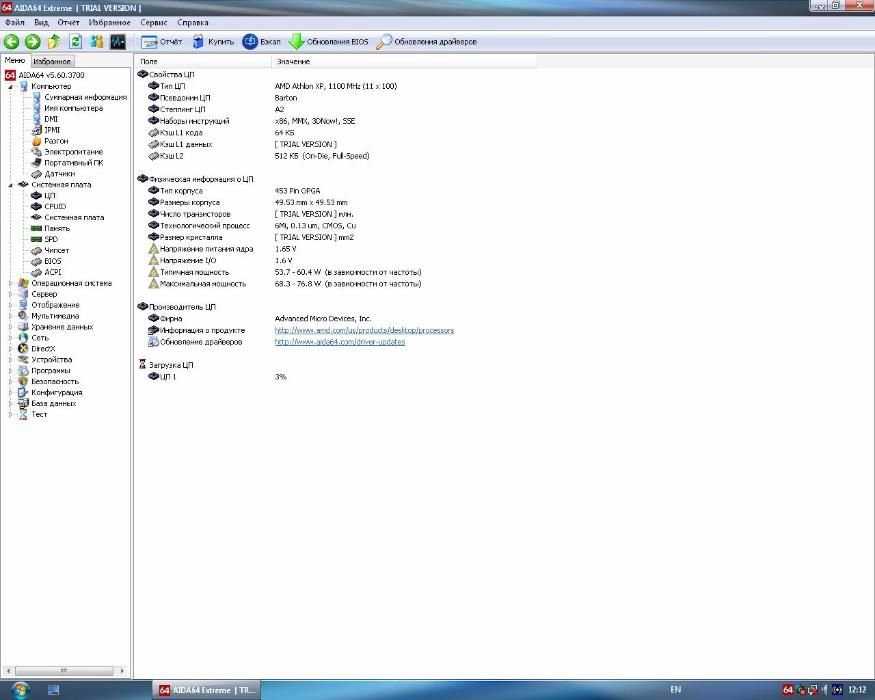Open Отчёт report toolbar button
Screen dimensions: 875x700
point(161,42)
